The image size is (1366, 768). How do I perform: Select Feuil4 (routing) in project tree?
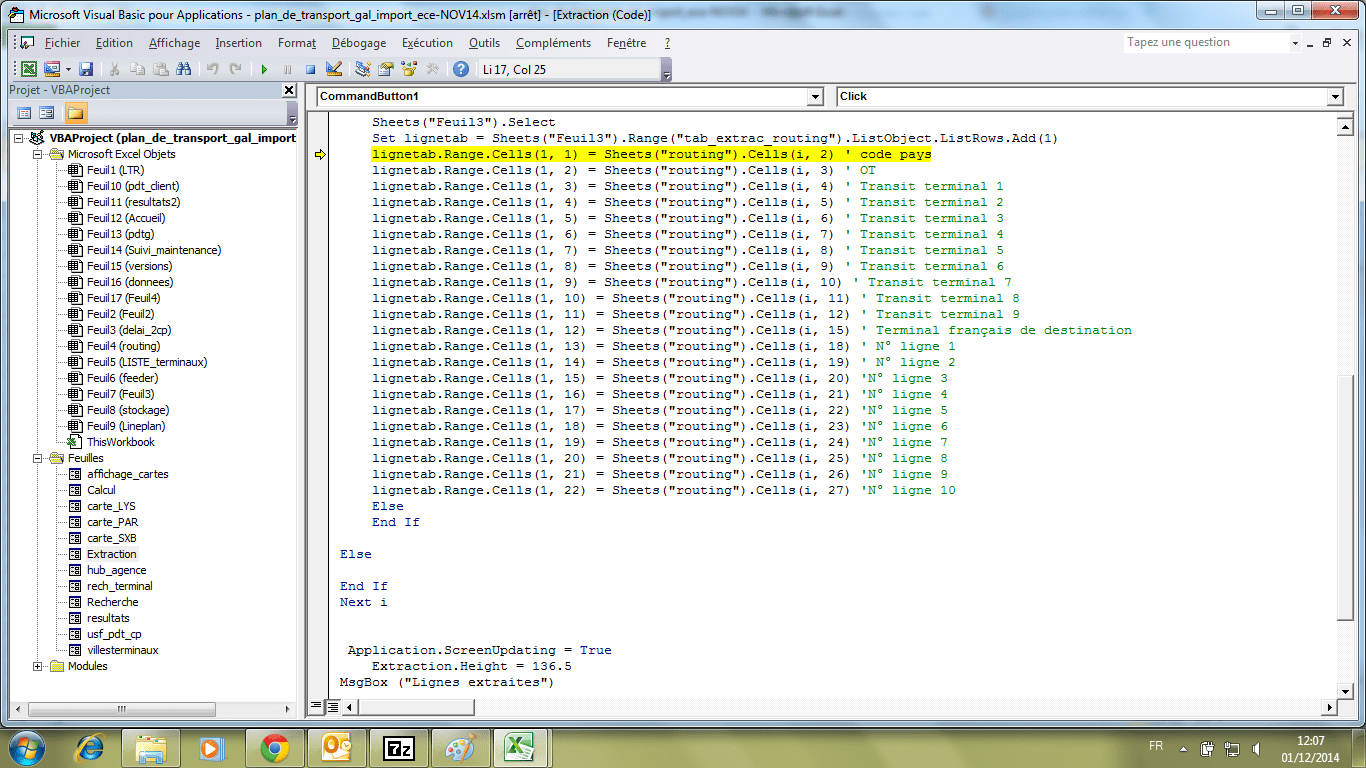123,346
